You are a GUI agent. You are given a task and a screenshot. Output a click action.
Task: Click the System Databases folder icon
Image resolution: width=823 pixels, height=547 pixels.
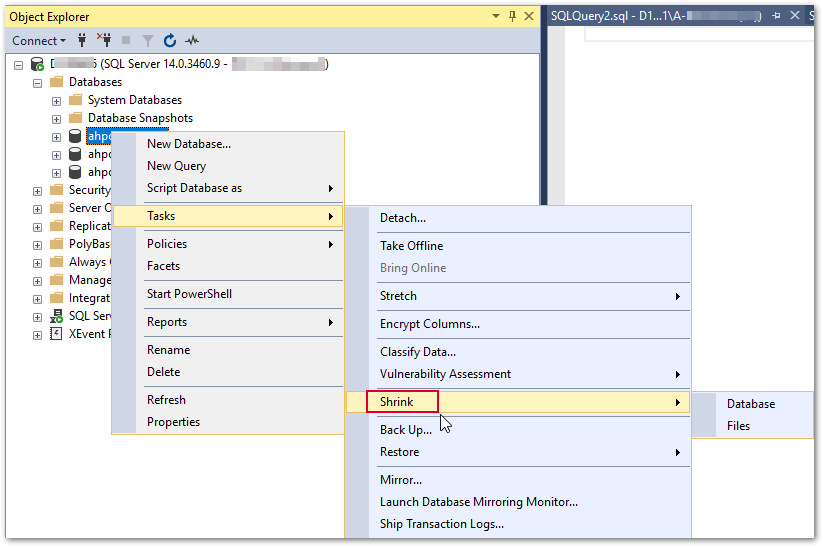[x=76, y=100]
